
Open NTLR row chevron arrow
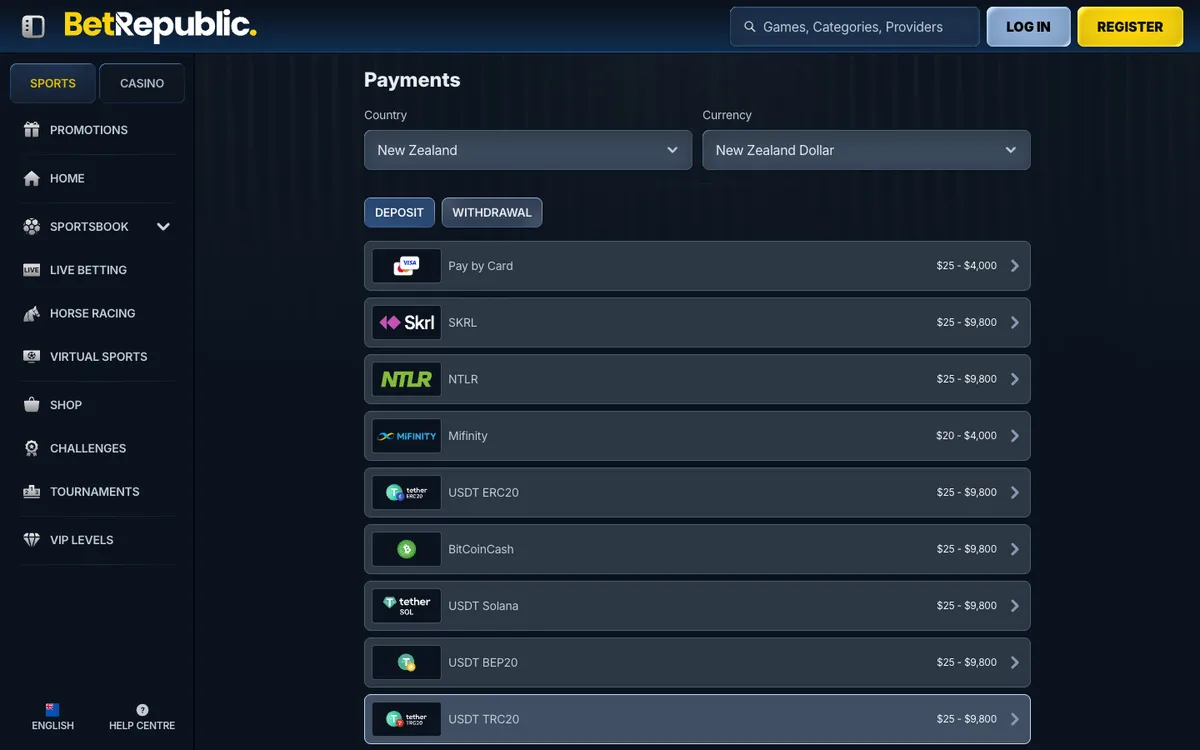[1015, 379]
